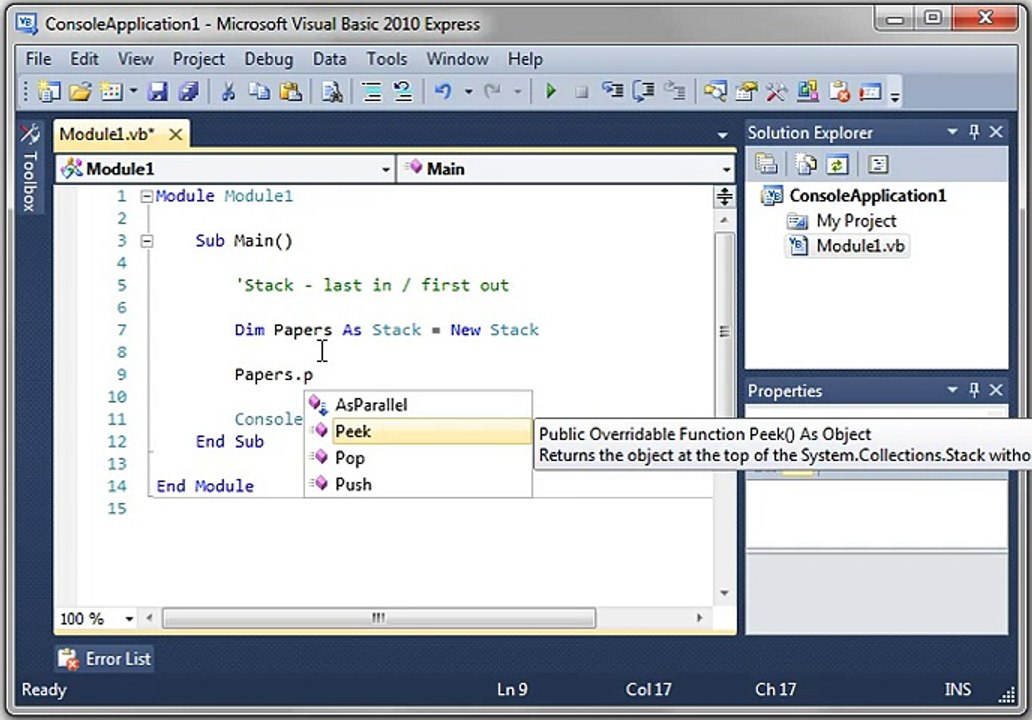Open the 100 % zoom level dropdown
This screenshot has width=1032, height=720.
(129, 619)
